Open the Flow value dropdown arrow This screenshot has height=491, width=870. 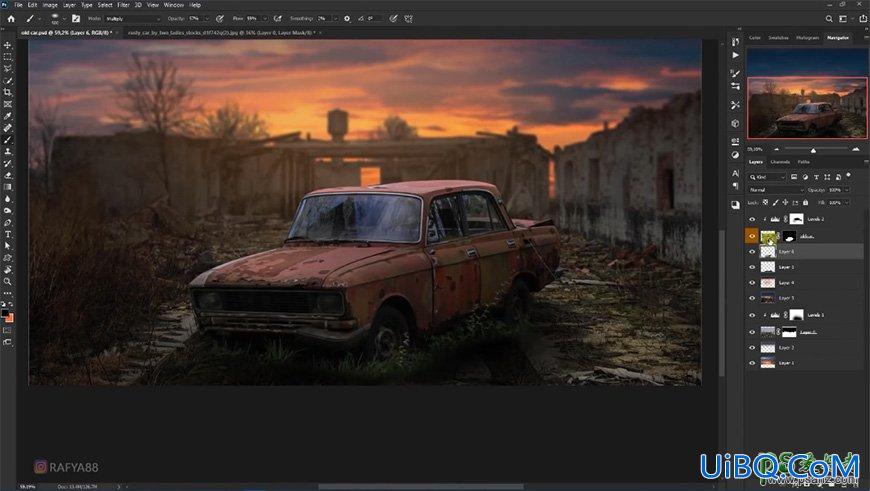(x=265, y=18)
